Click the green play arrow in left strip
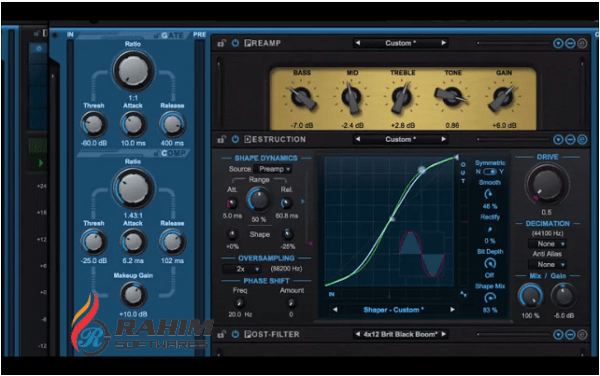The height and width of the screenshot is (376, 600). tap(41, 163)
